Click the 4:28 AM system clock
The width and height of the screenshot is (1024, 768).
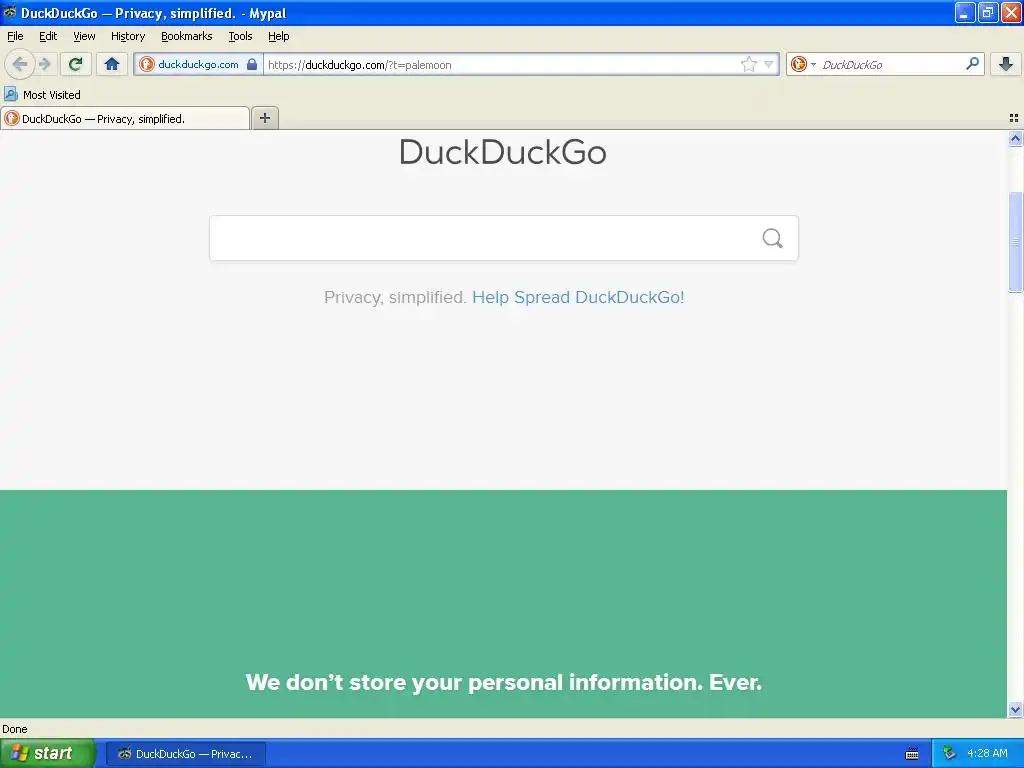pos(987,754)
